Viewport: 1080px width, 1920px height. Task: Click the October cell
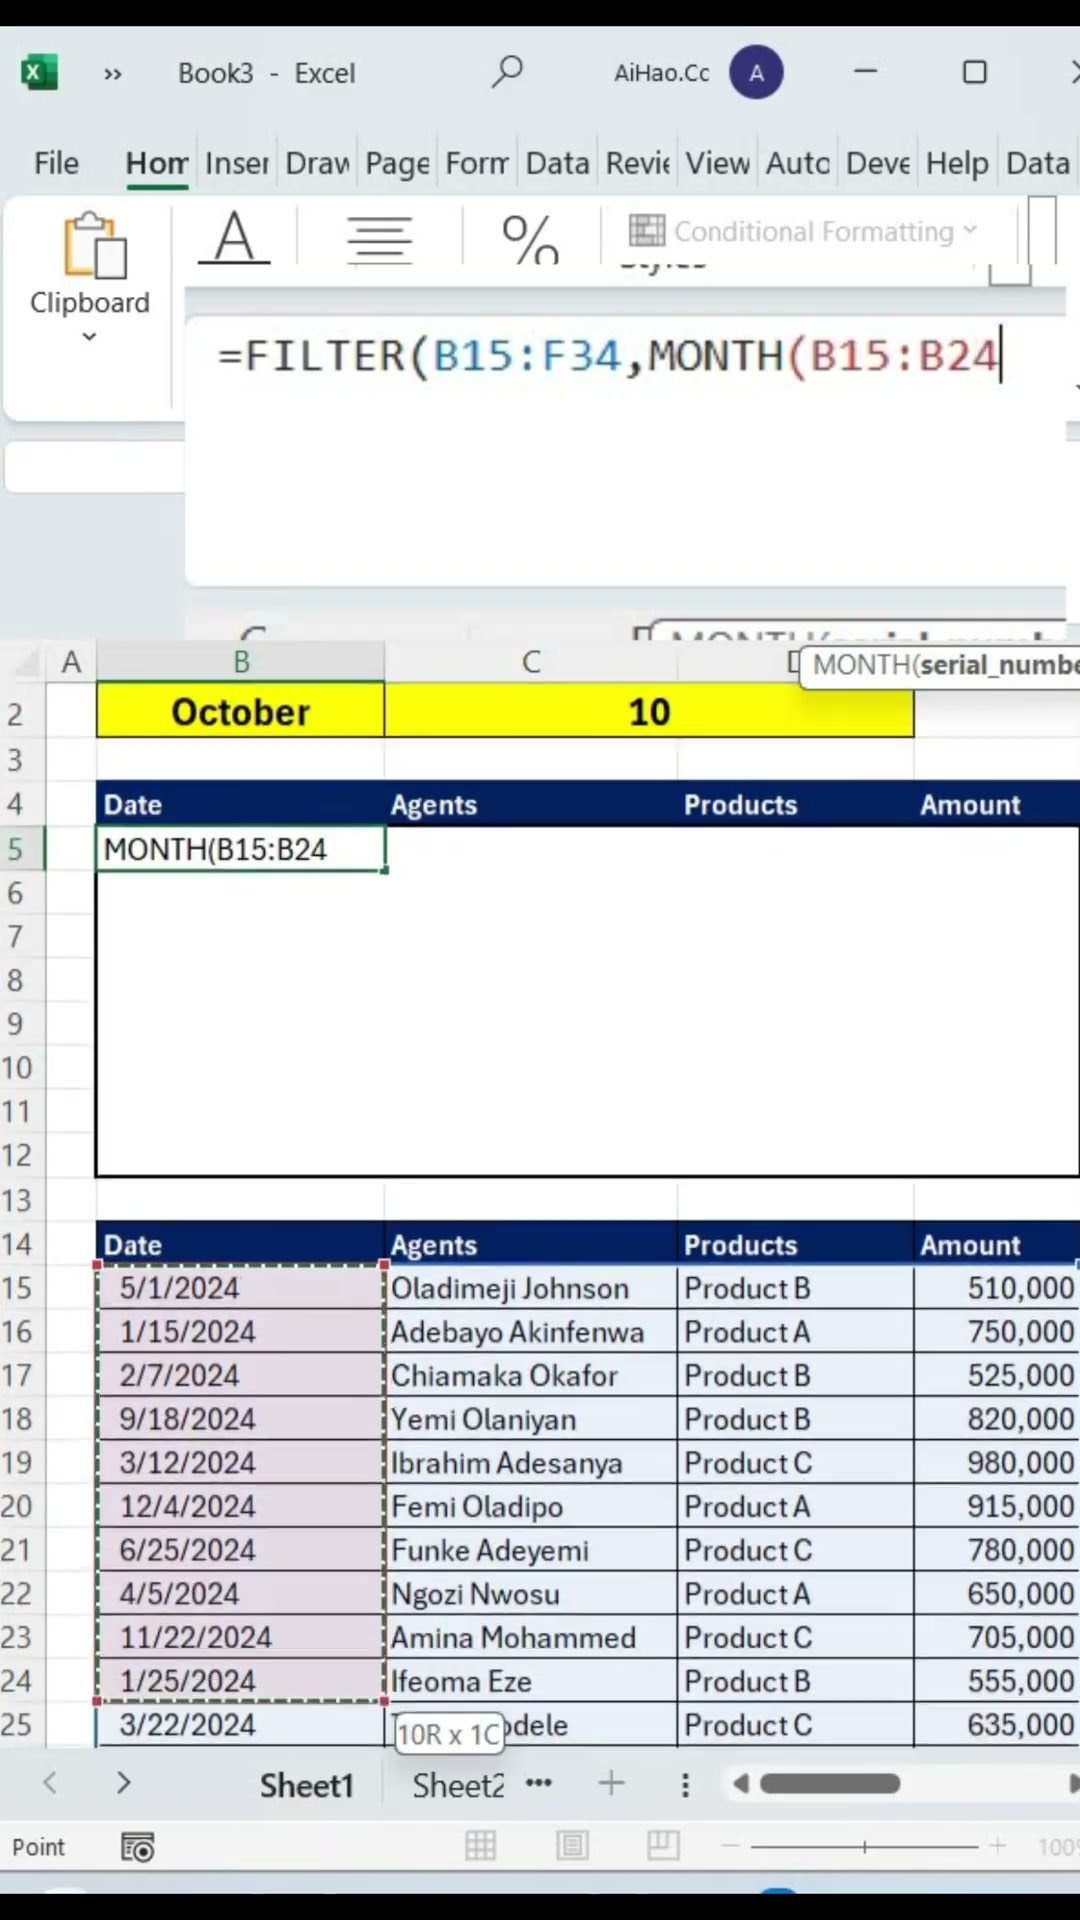click(240, 712)
